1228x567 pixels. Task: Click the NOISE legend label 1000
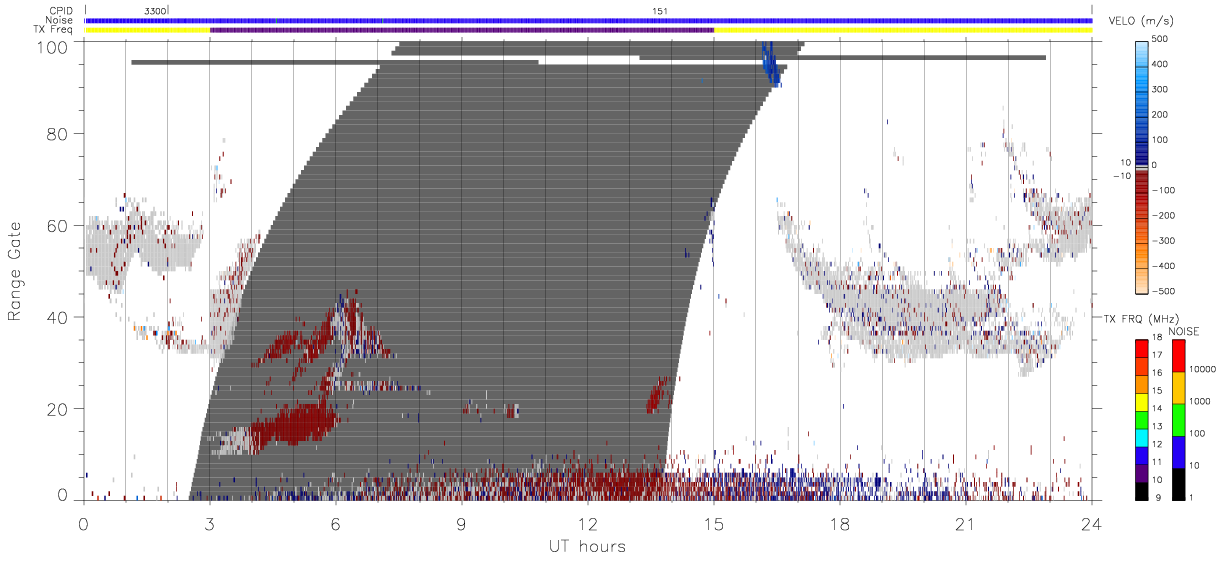[x=1200, y=403]
